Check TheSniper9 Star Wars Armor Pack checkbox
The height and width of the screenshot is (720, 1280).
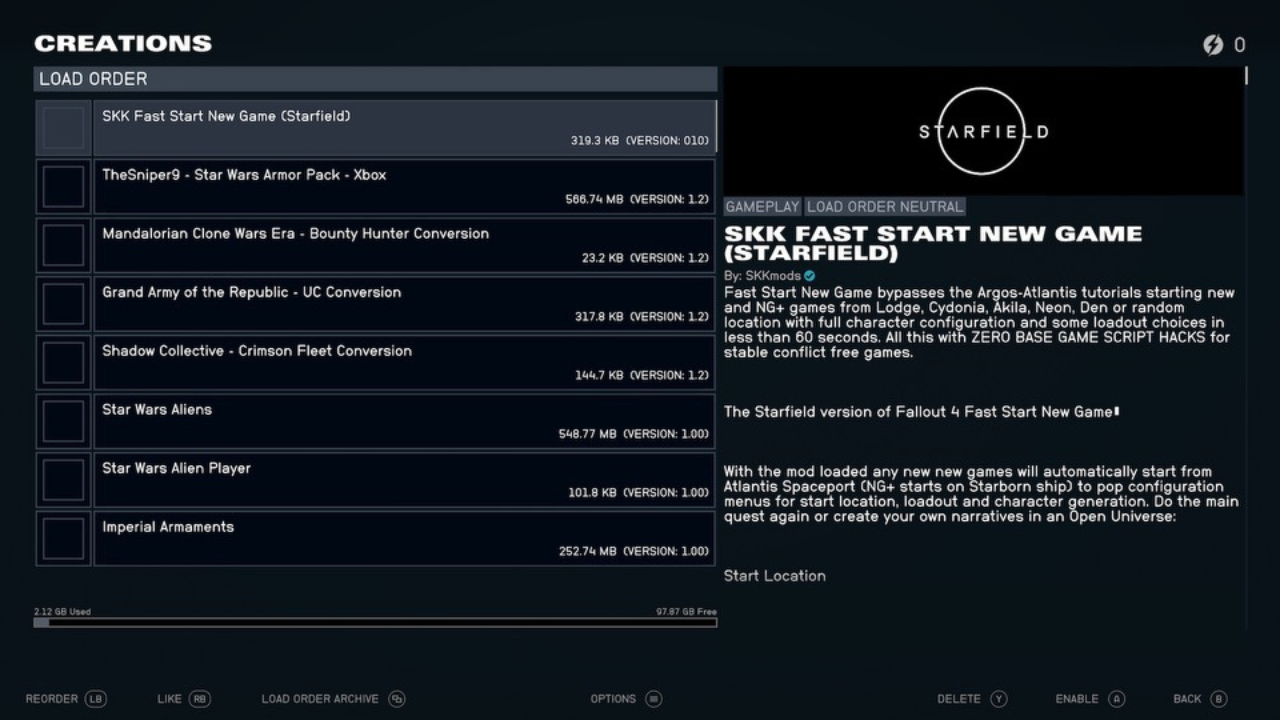[63, 186]
